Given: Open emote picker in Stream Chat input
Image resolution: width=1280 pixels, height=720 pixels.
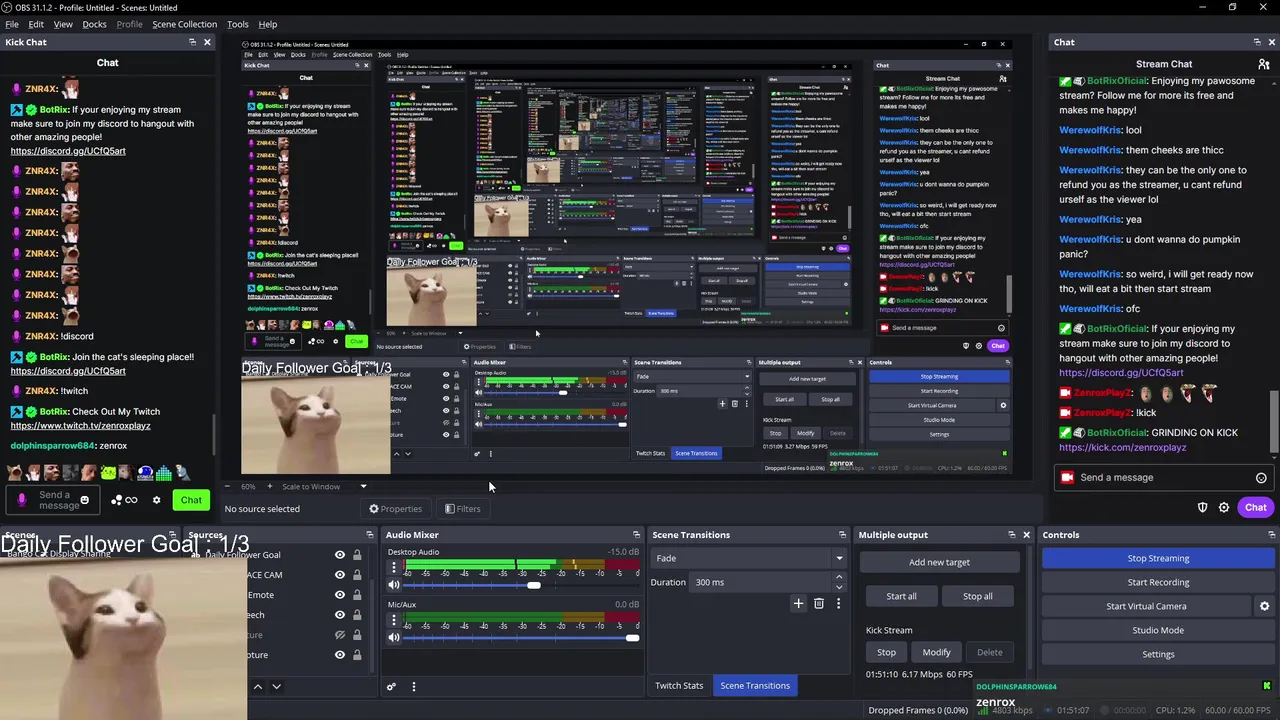Looking at the screenshot, I should click(x=1261, y=478).
